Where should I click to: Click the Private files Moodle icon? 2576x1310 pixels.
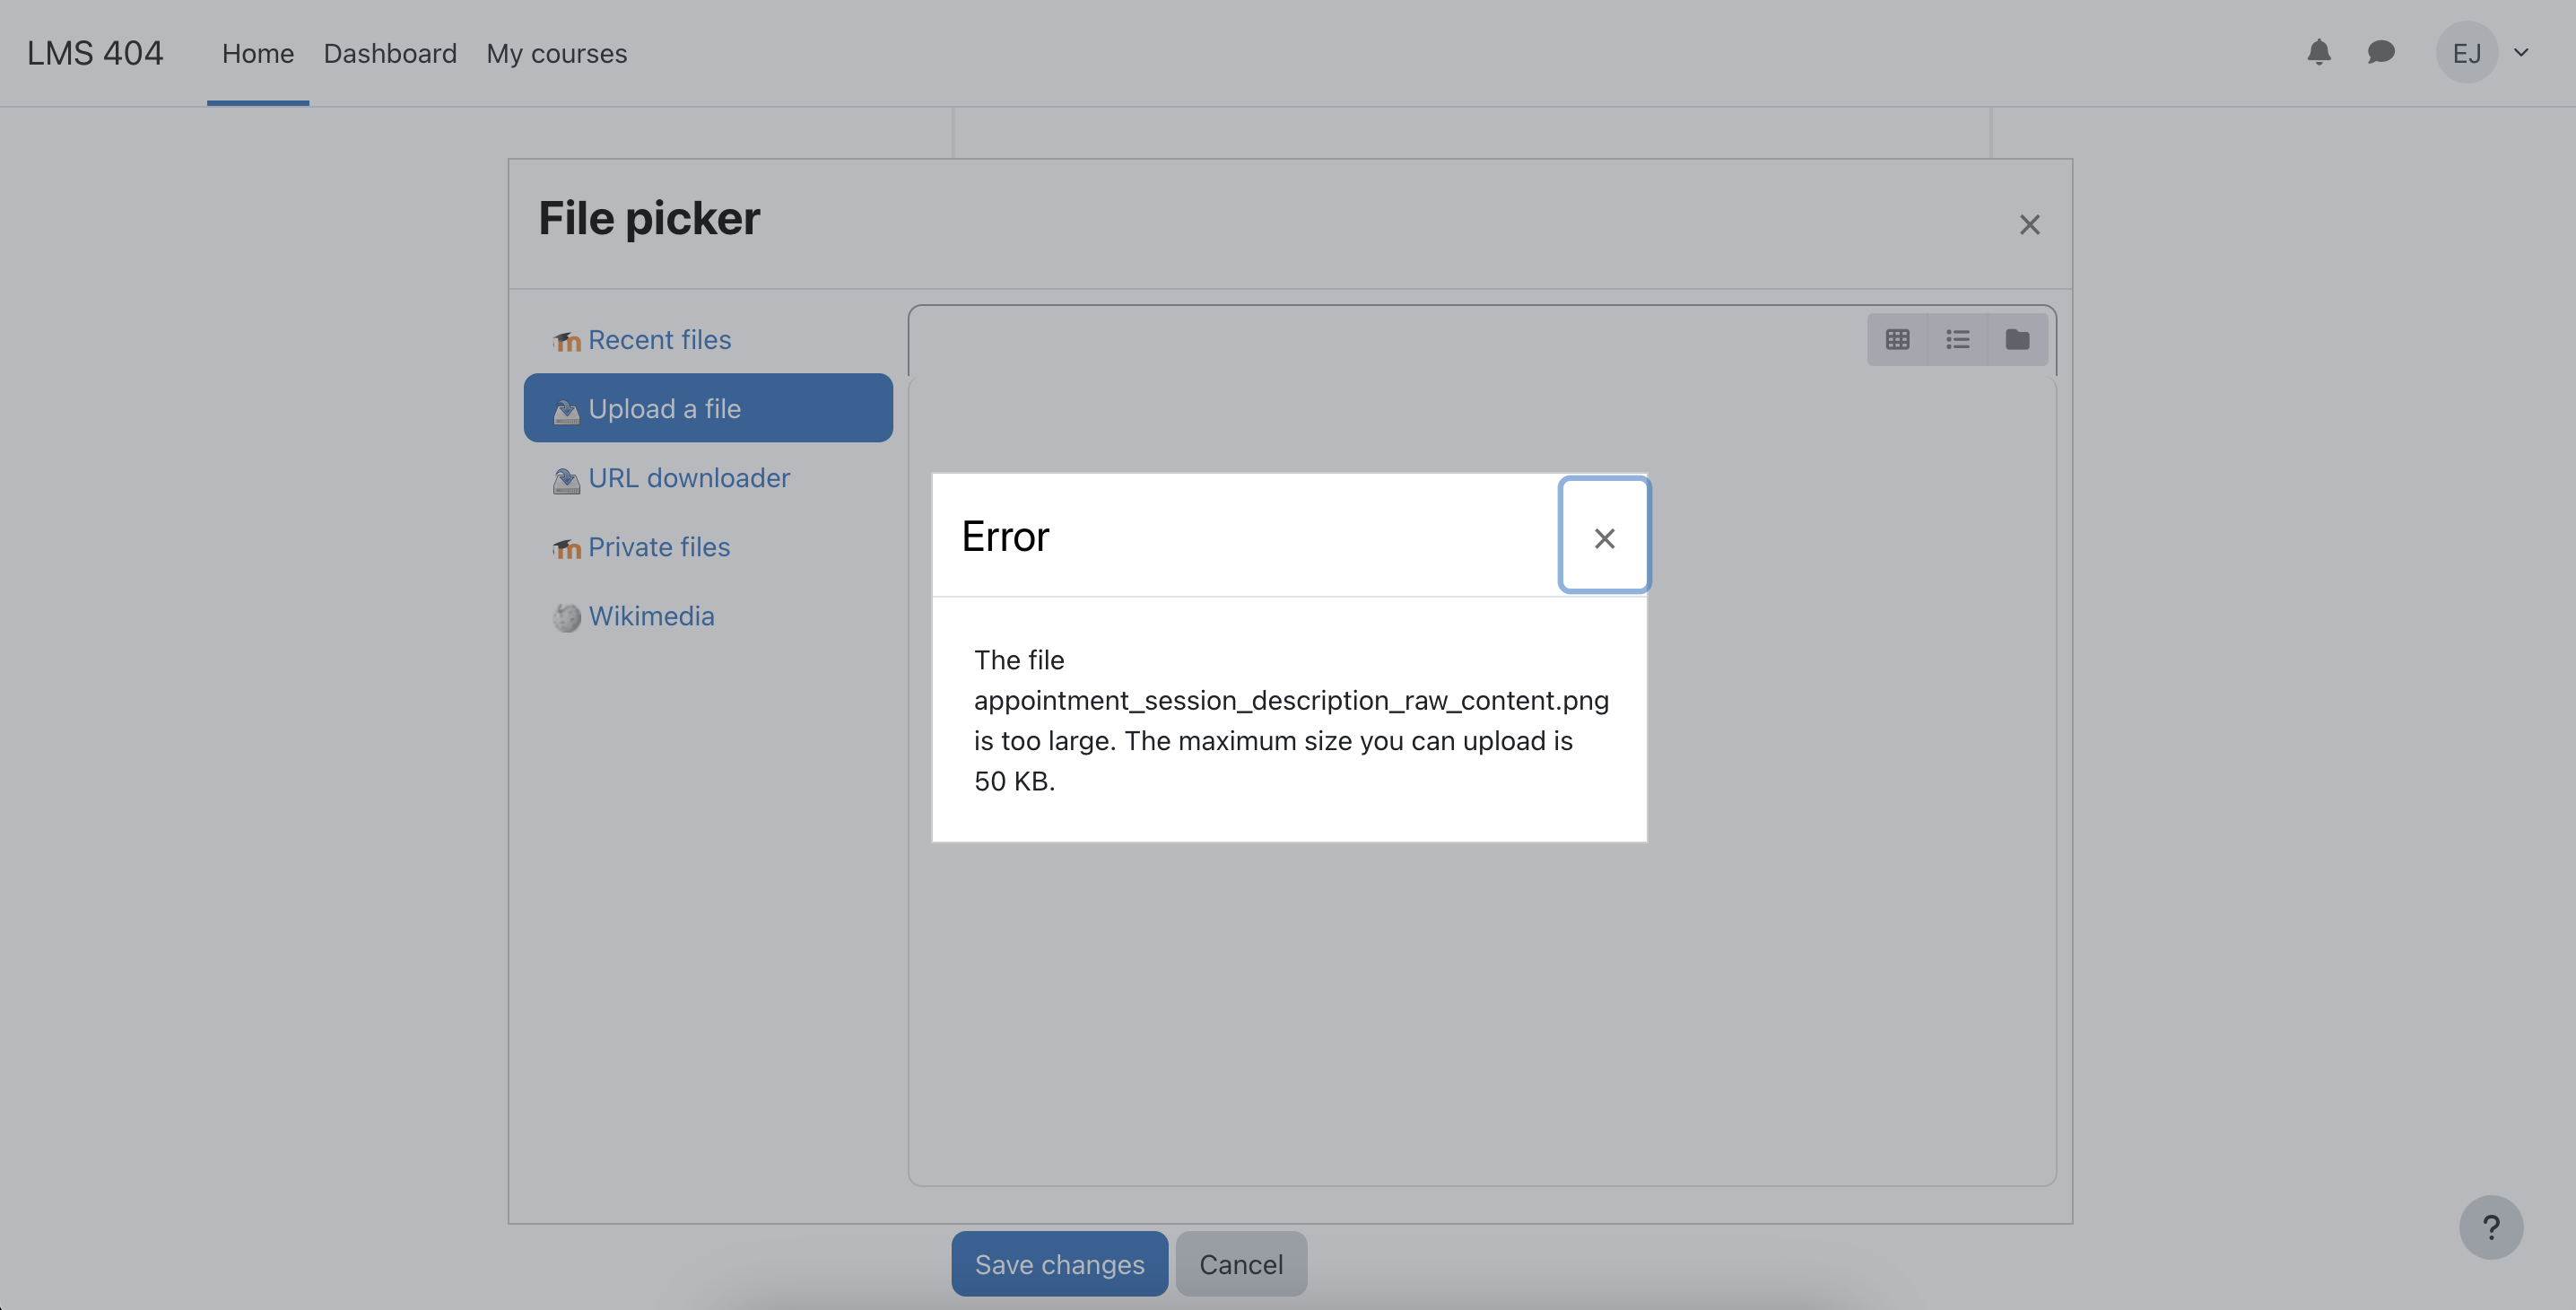click(x=567, y=549)
